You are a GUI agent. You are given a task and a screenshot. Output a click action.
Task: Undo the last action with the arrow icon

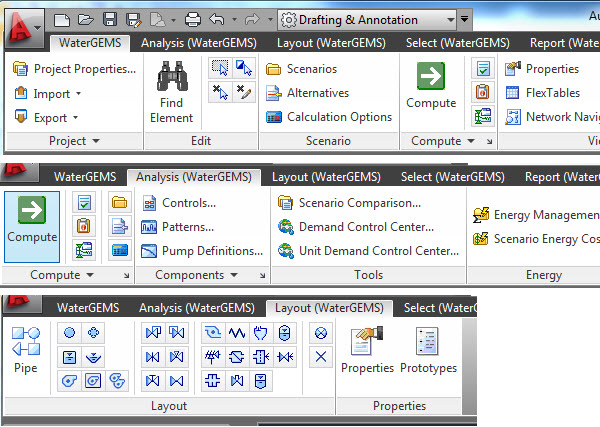click(x=217, y=19)
